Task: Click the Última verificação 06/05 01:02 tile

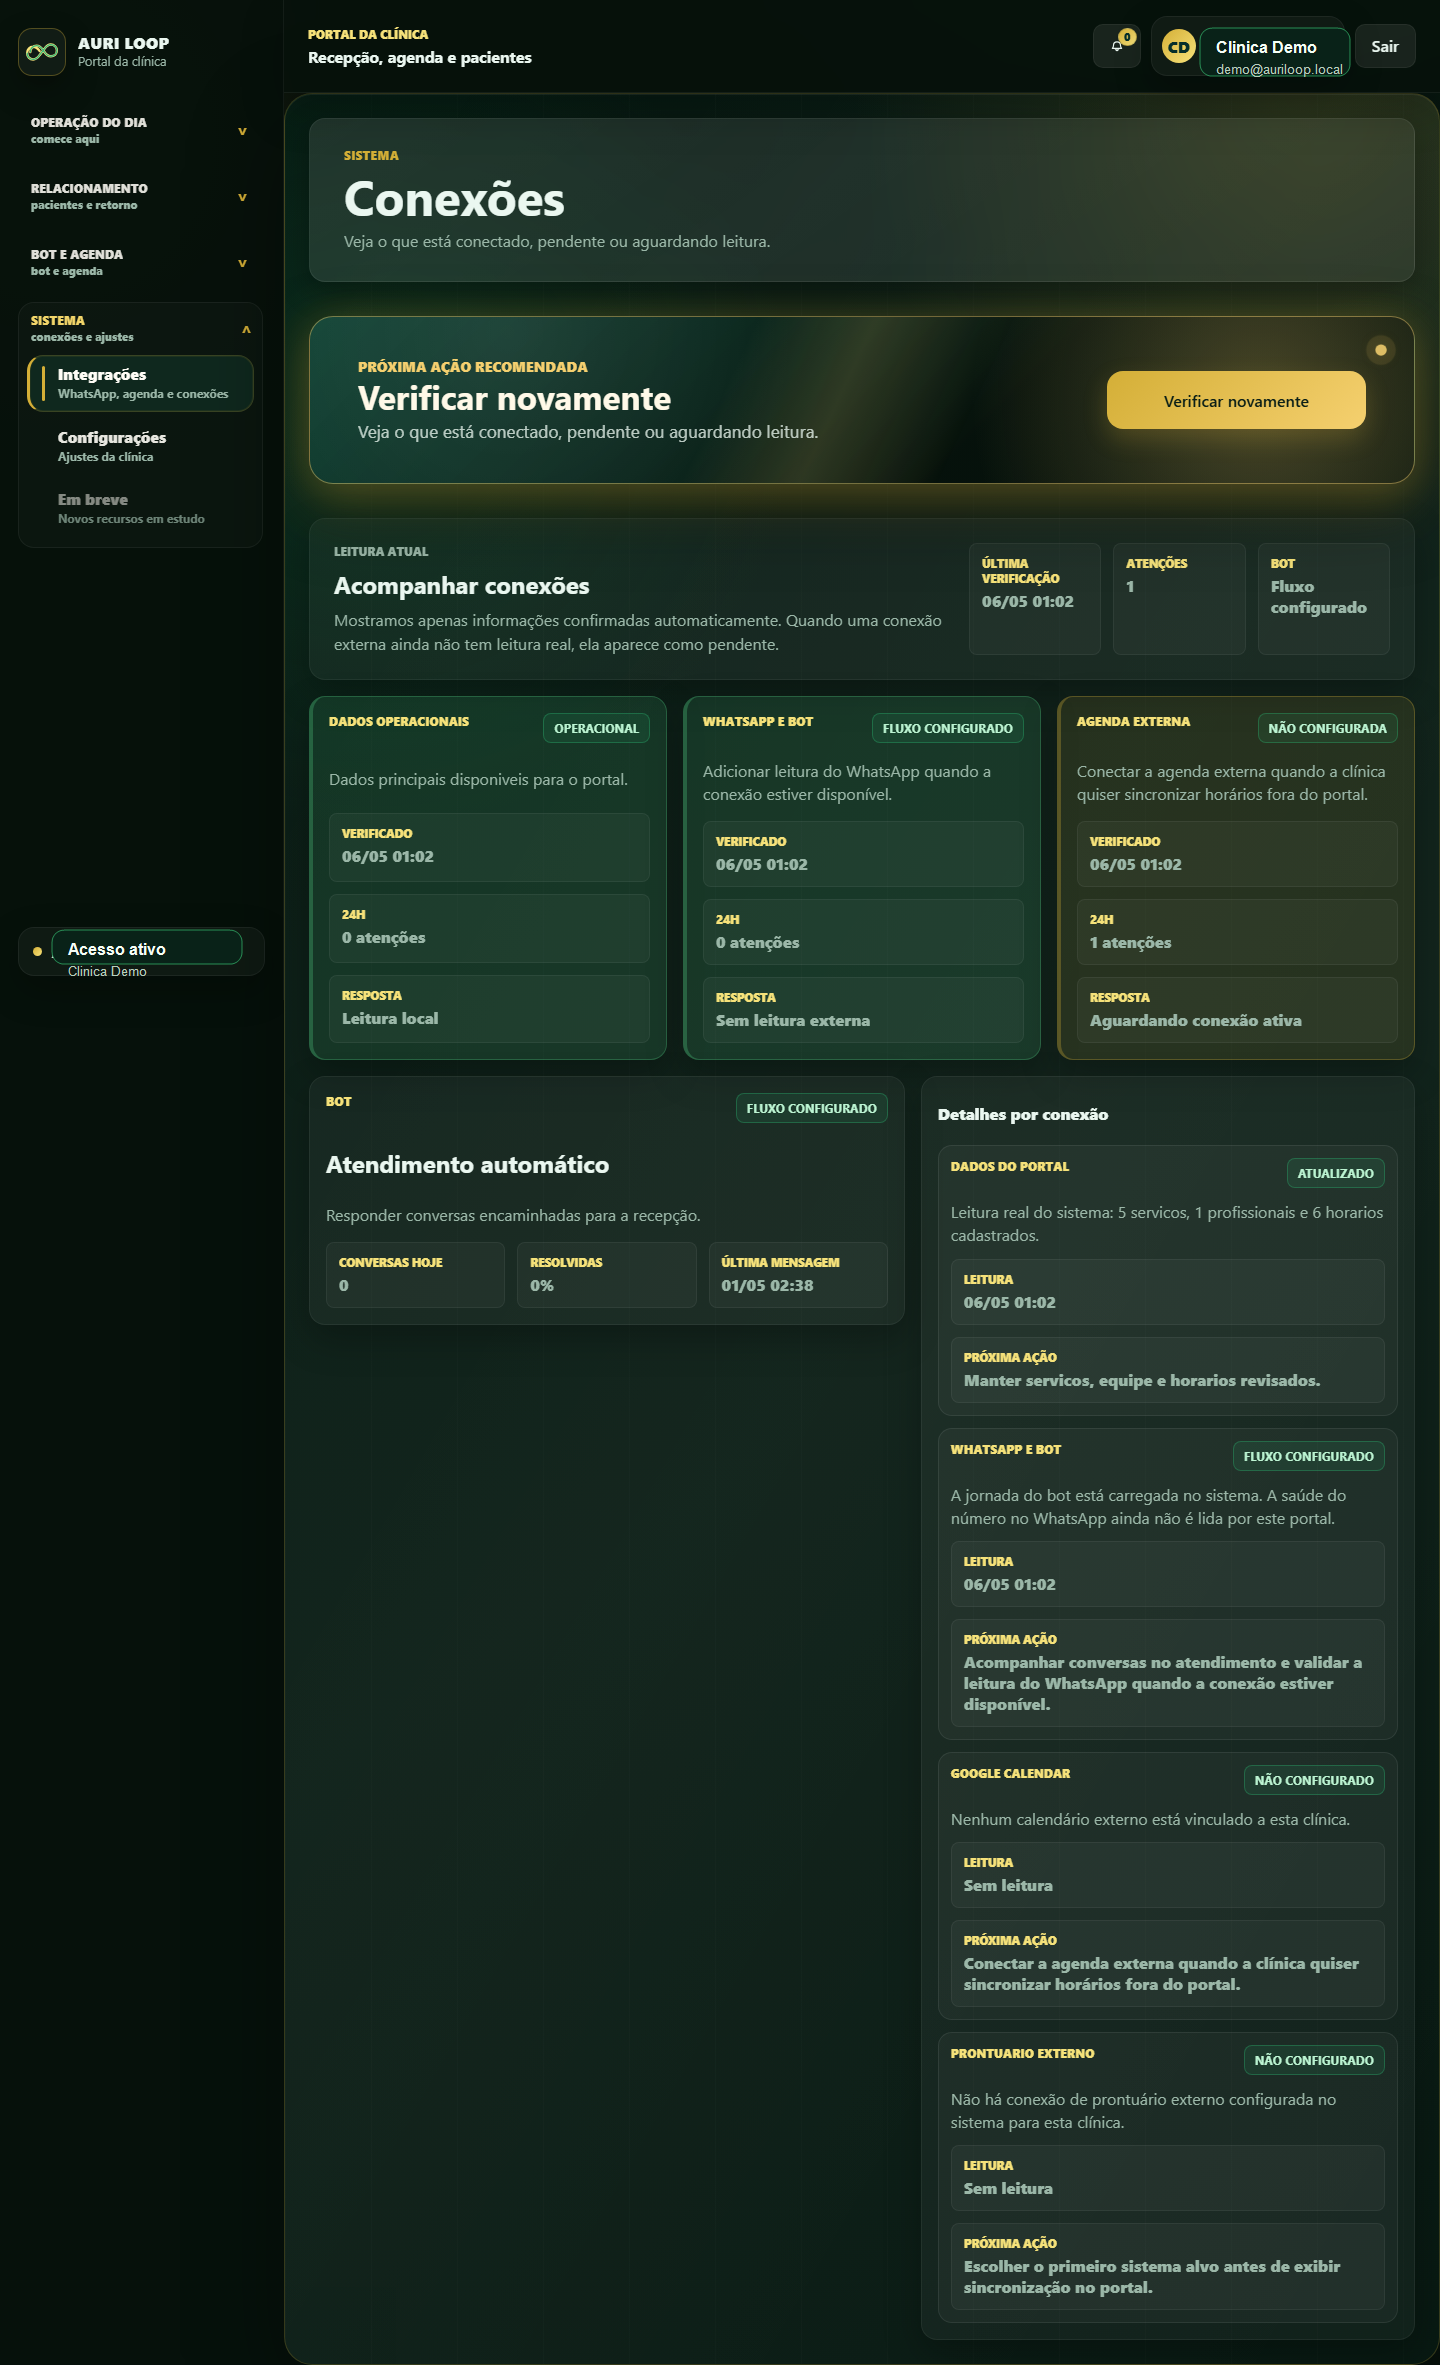Action: click(x=1035, y=599)
